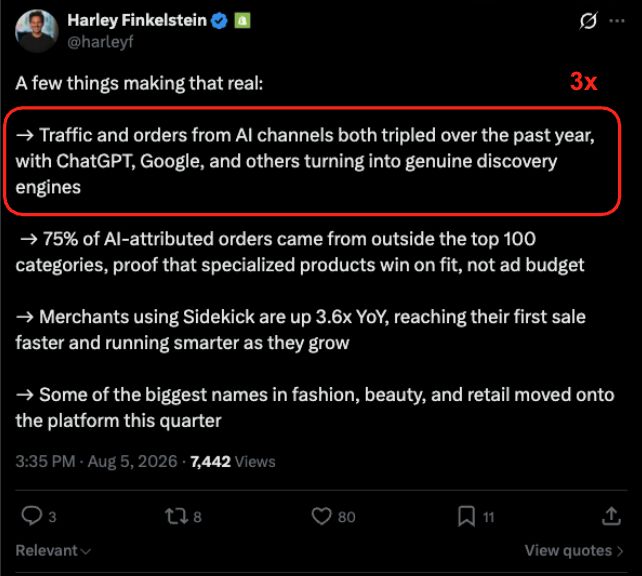The height and width of the screenshot is (576, 642).
Task: Like the post with heart icon
Action: coord(321,516)
